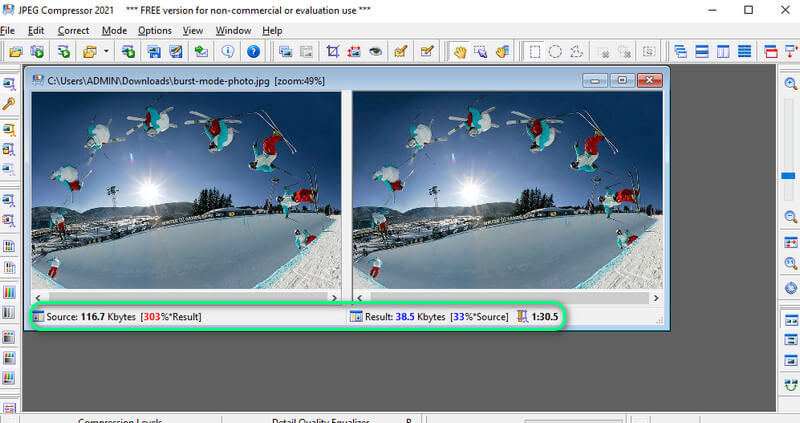
Task: Open the Options menu
Action: point(154,31)
